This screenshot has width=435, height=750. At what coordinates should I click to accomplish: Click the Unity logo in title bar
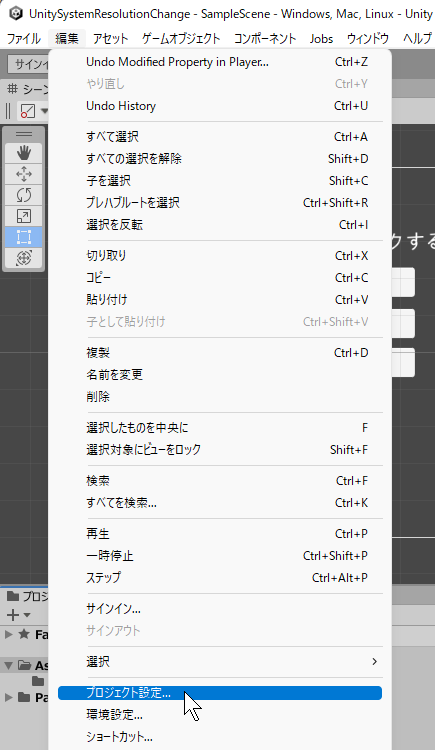[x=16, y=13]
